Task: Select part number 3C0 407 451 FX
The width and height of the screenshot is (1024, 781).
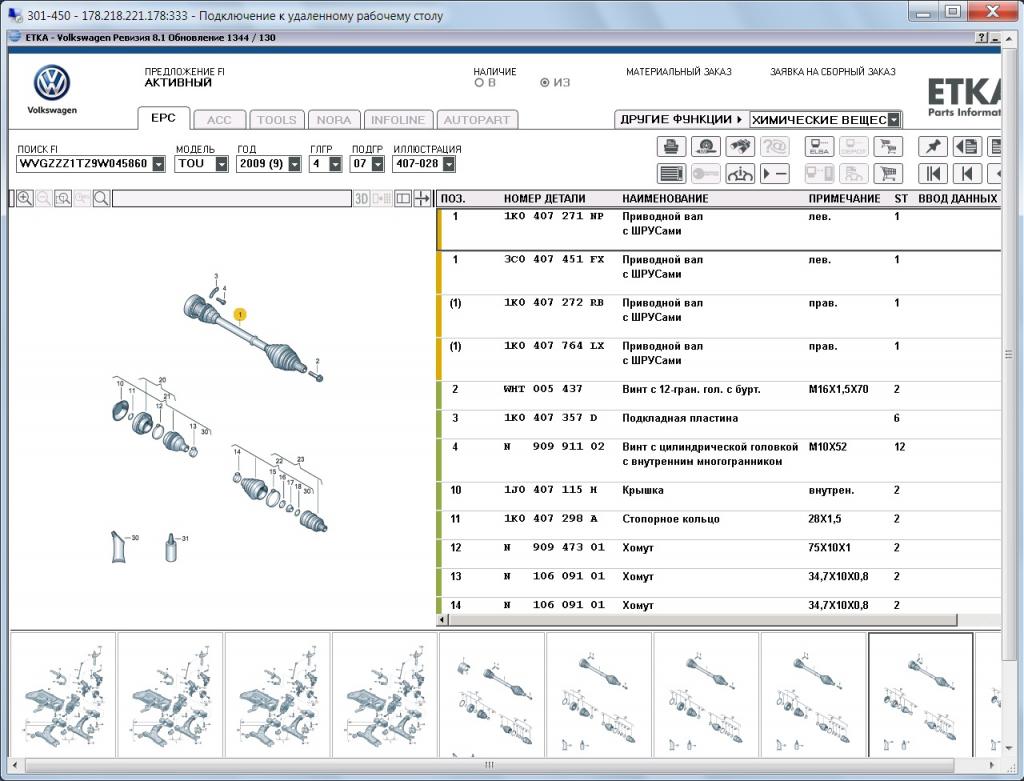Action: [554, 259]
